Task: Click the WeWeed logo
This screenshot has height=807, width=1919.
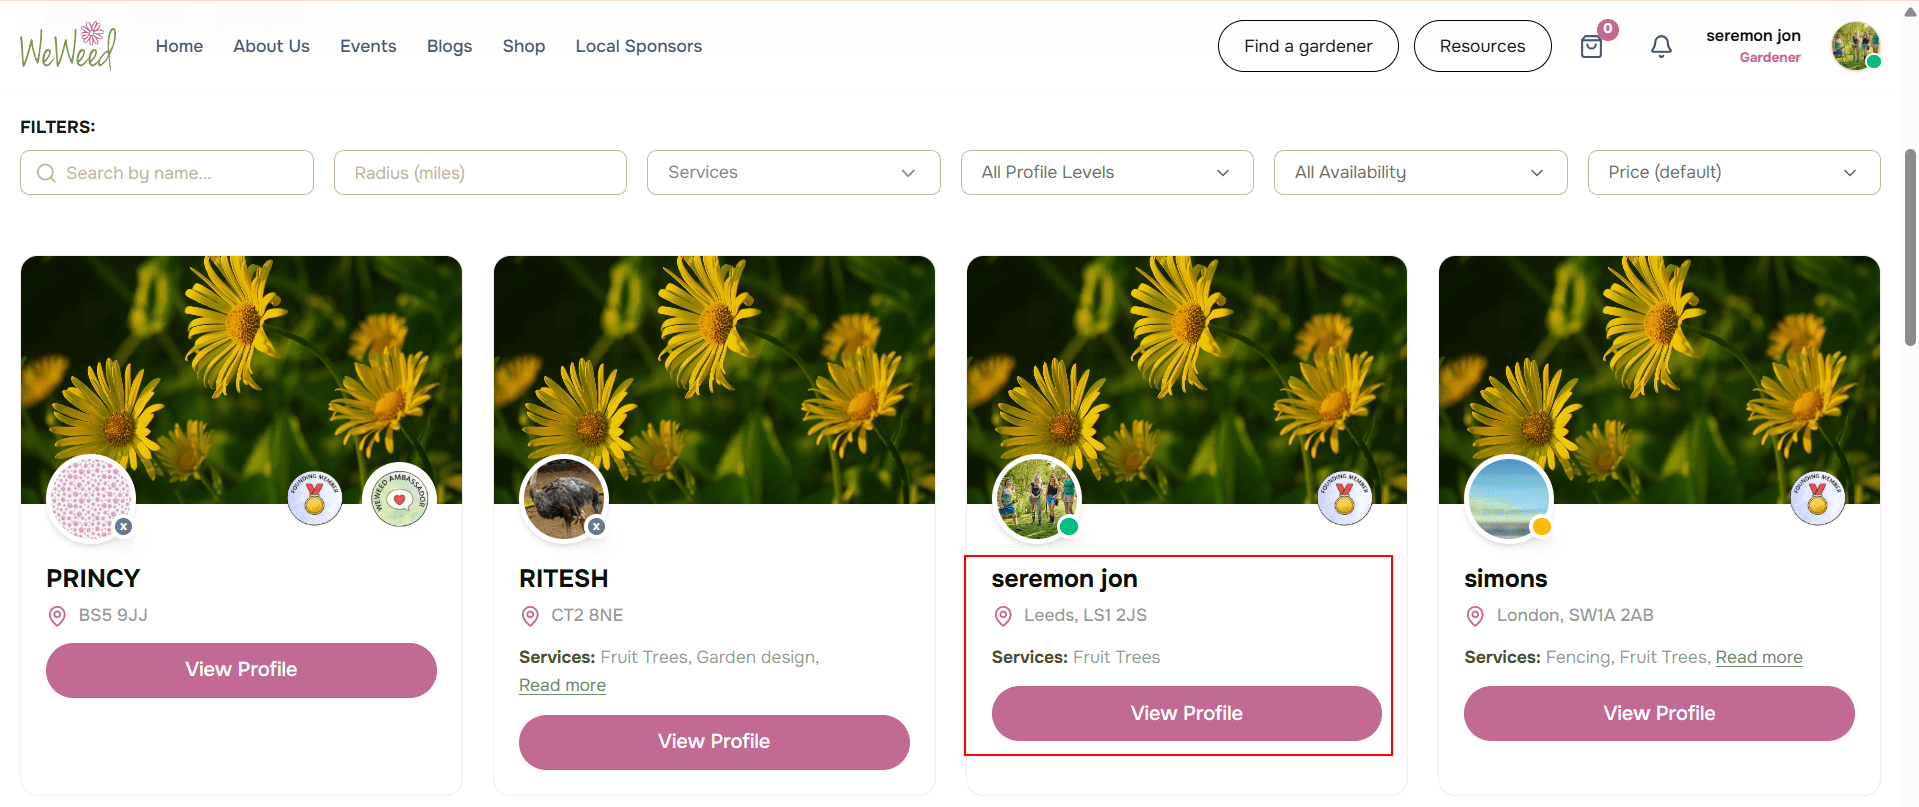Action: [68, 46]
